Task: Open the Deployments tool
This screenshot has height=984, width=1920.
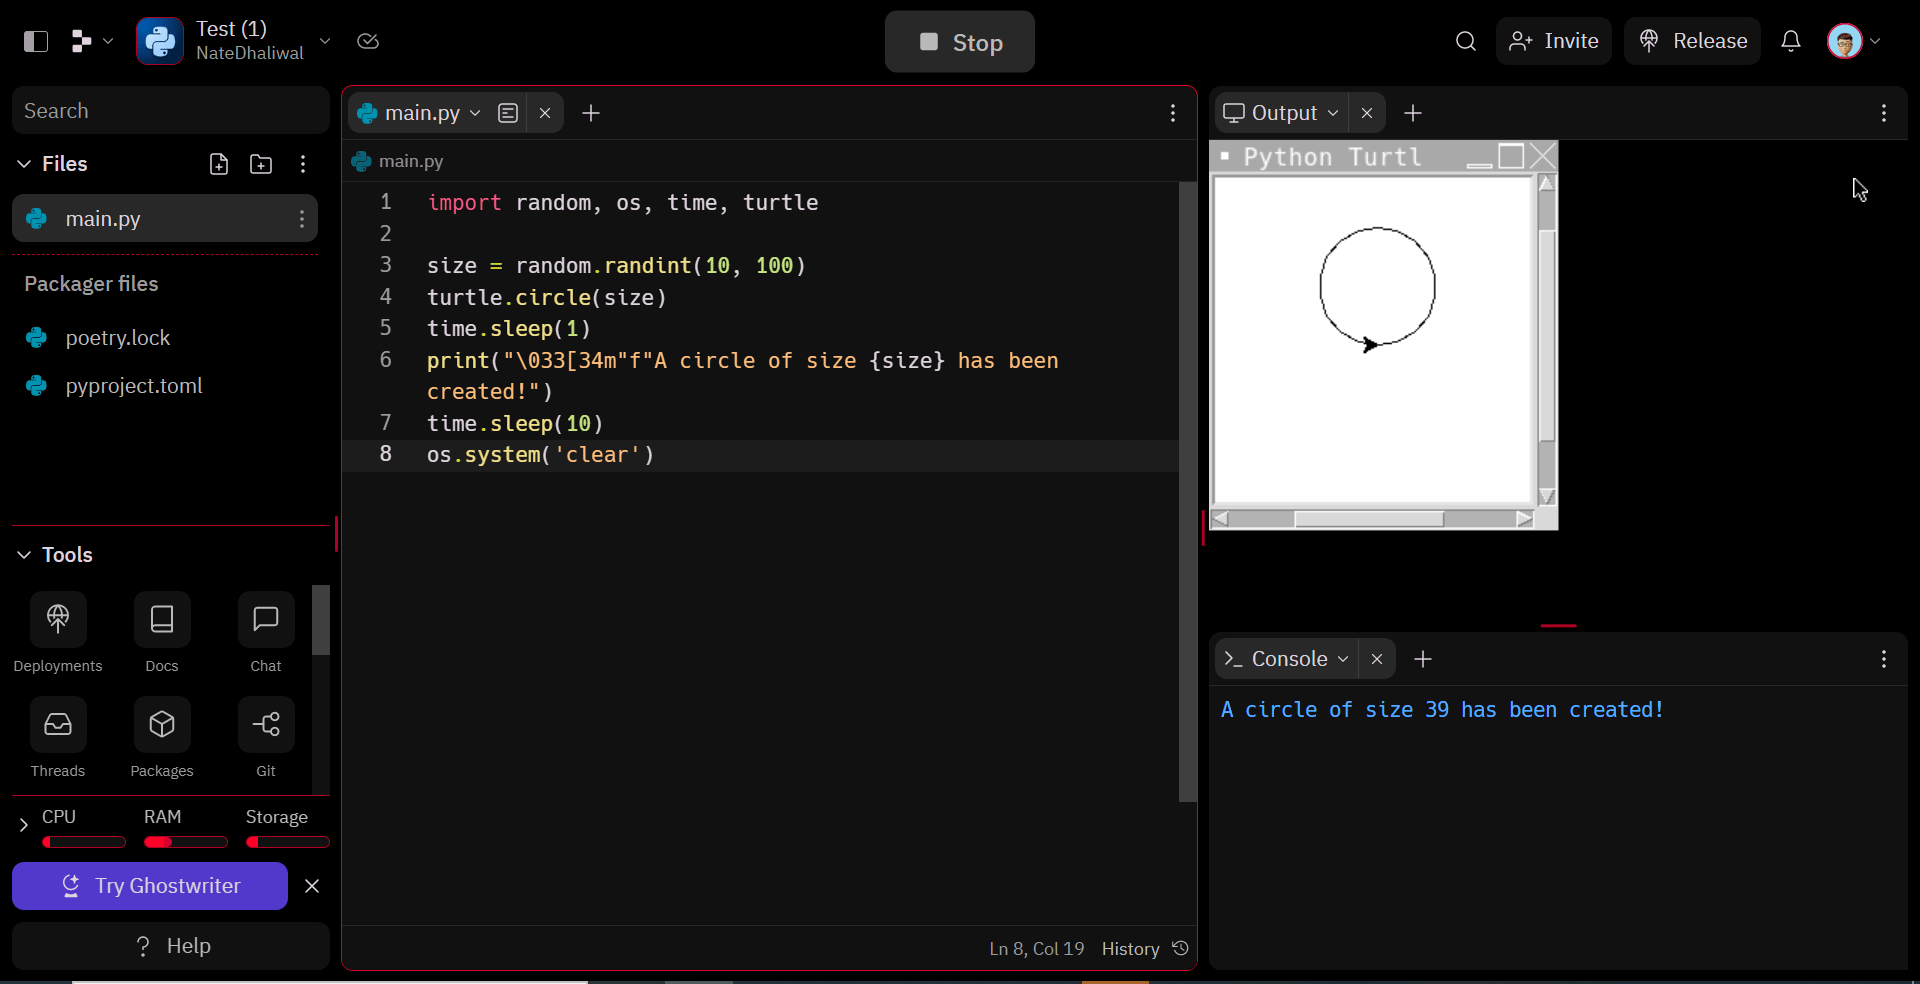Action: point(58,620)
